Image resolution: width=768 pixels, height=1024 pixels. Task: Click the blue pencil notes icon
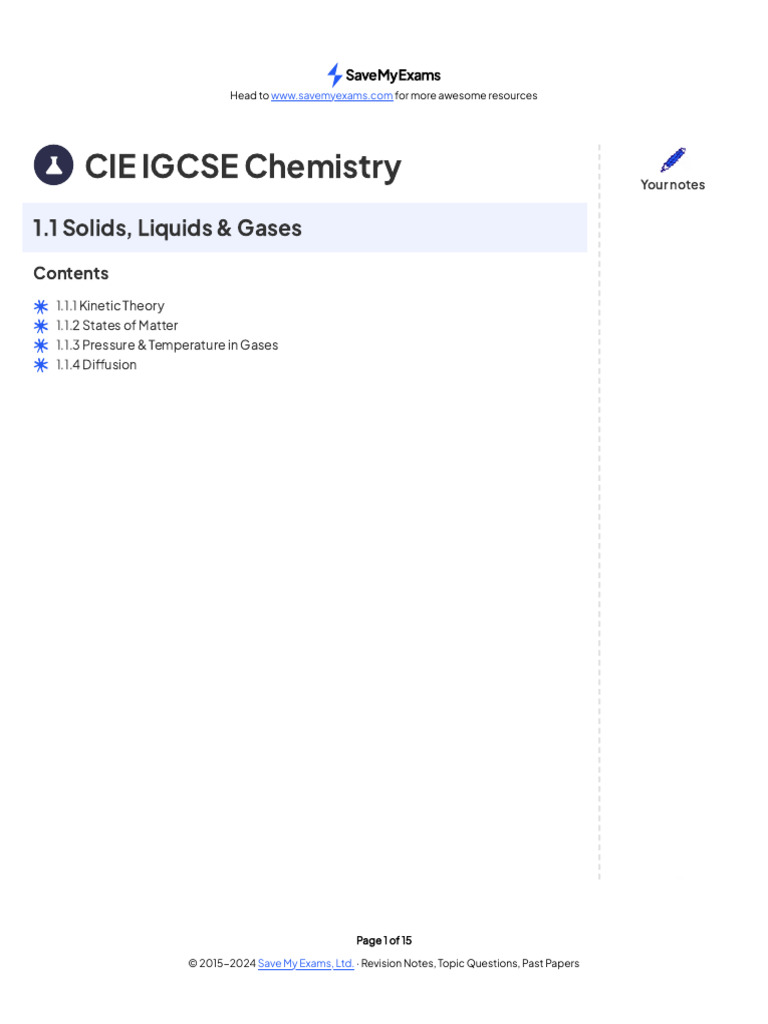[673, 160]
